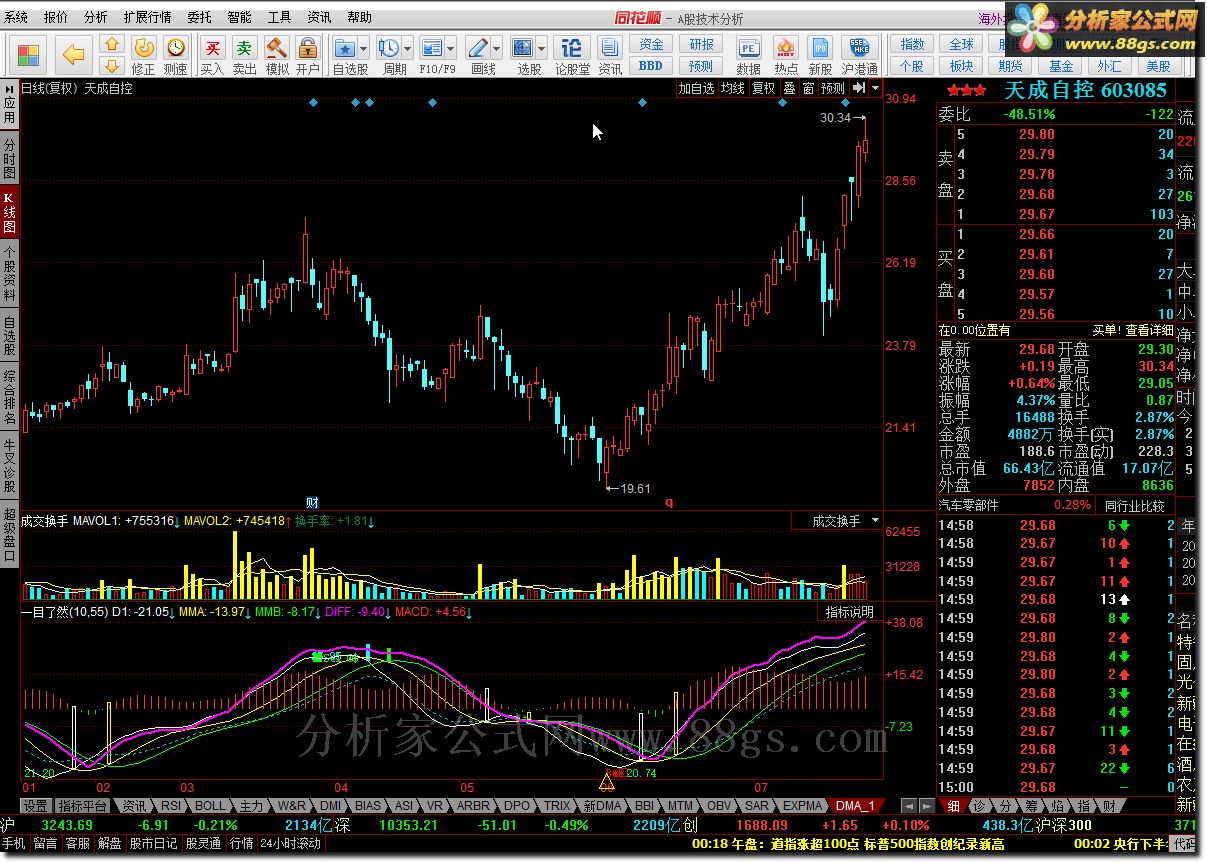This screenshot has width=1207, height=863.
Task: Click the 研报 button
Action: pos(701,45)
